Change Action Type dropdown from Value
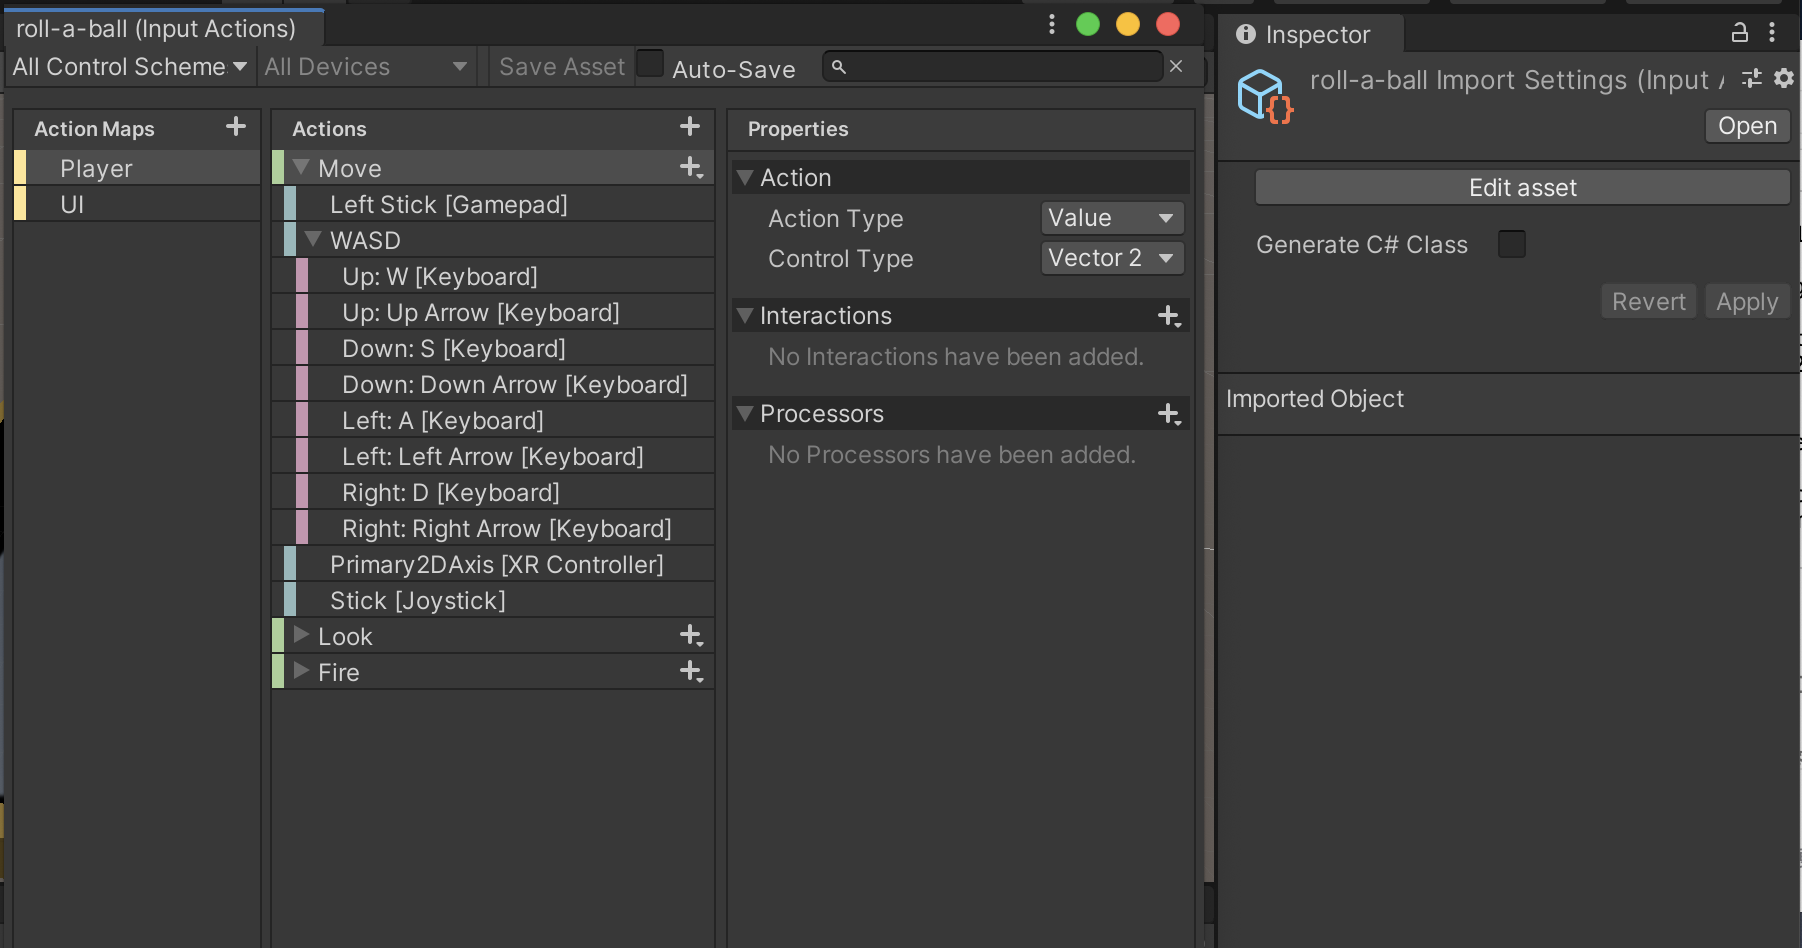 [1112, 218]
